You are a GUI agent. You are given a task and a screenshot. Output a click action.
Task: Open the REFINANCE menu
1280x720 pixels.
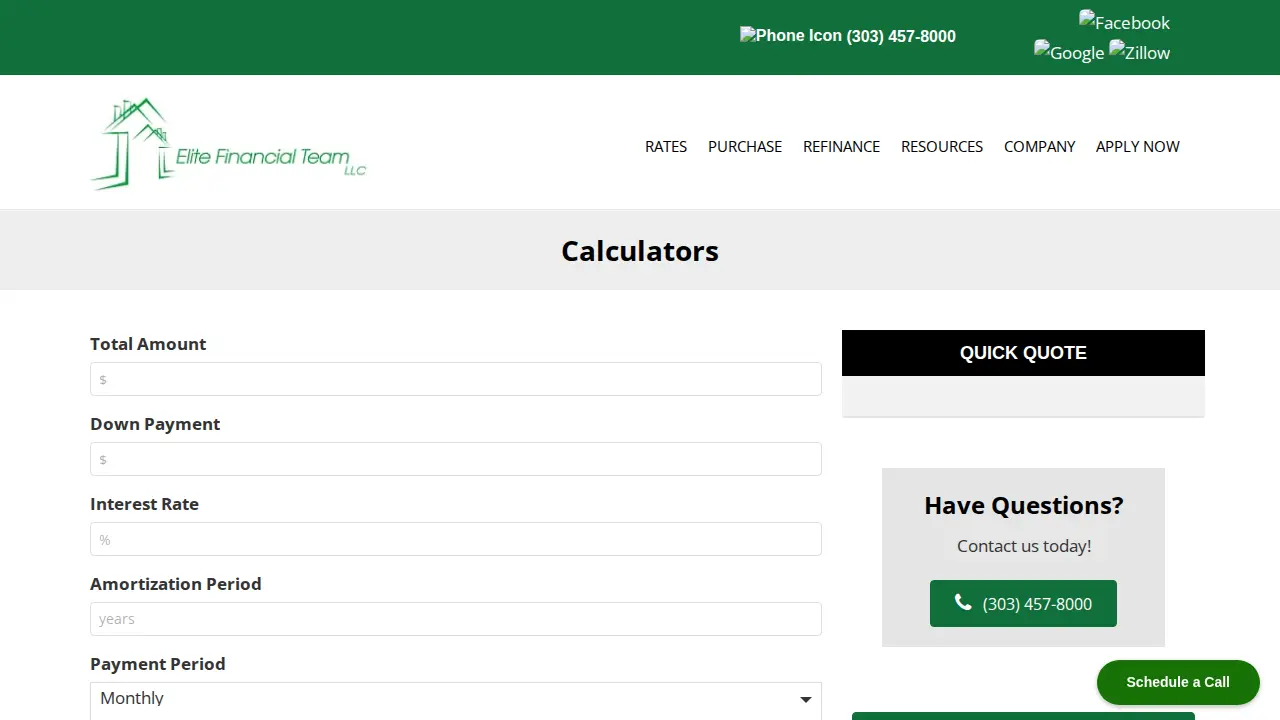point(841,147)
